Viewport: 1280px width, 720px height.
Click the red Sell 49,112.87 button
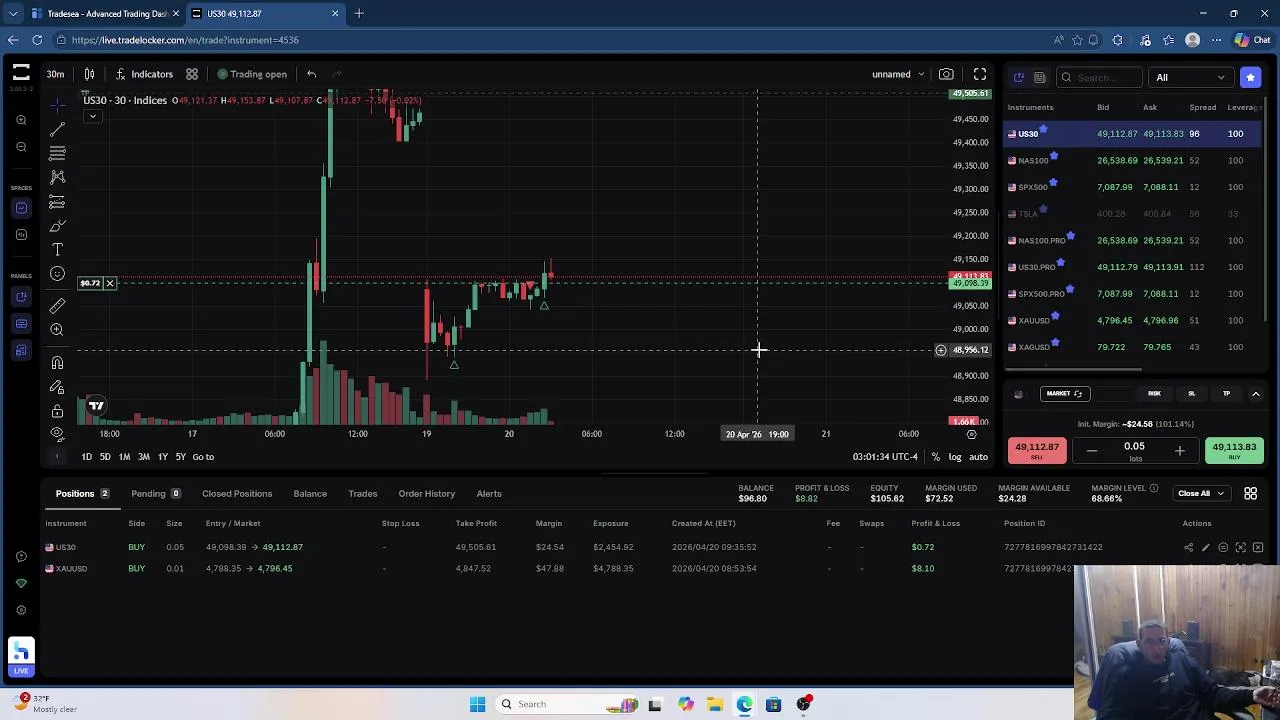(1037, 451)
